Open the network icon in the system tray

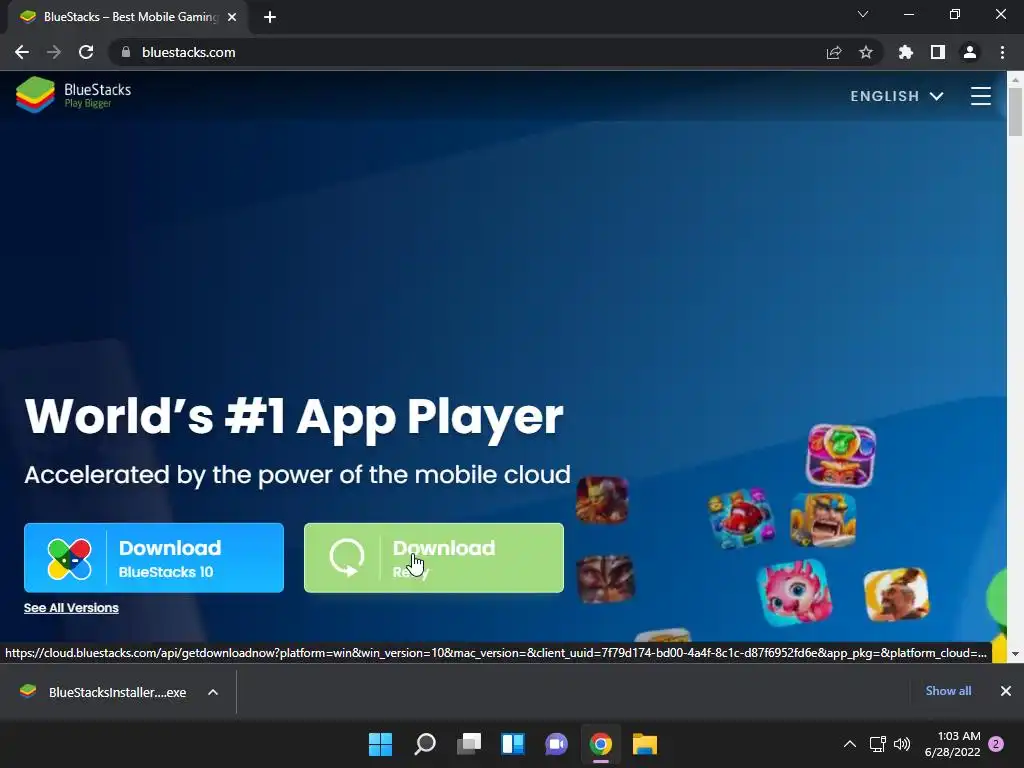tap(878, 744)
